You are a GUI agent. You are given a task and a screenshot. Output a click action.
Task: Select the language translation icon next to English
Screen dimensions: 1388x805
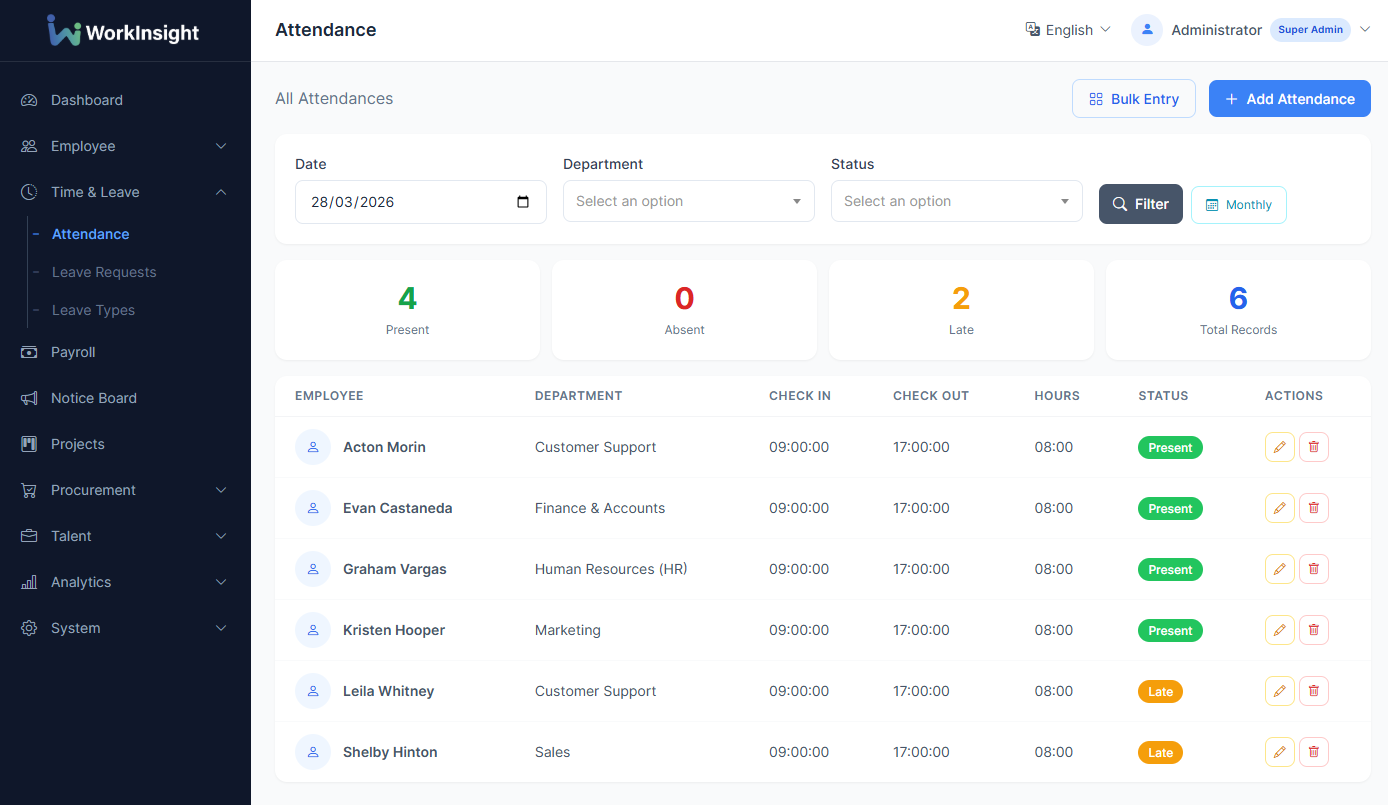1032,30
